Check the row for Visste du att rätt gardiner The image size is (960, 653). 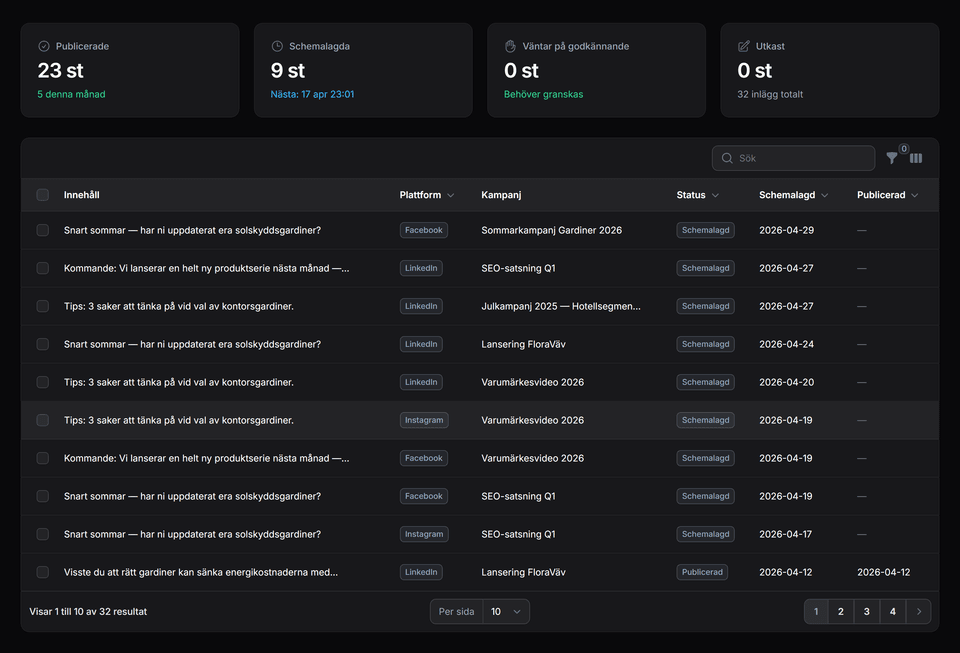click(43, 572)
